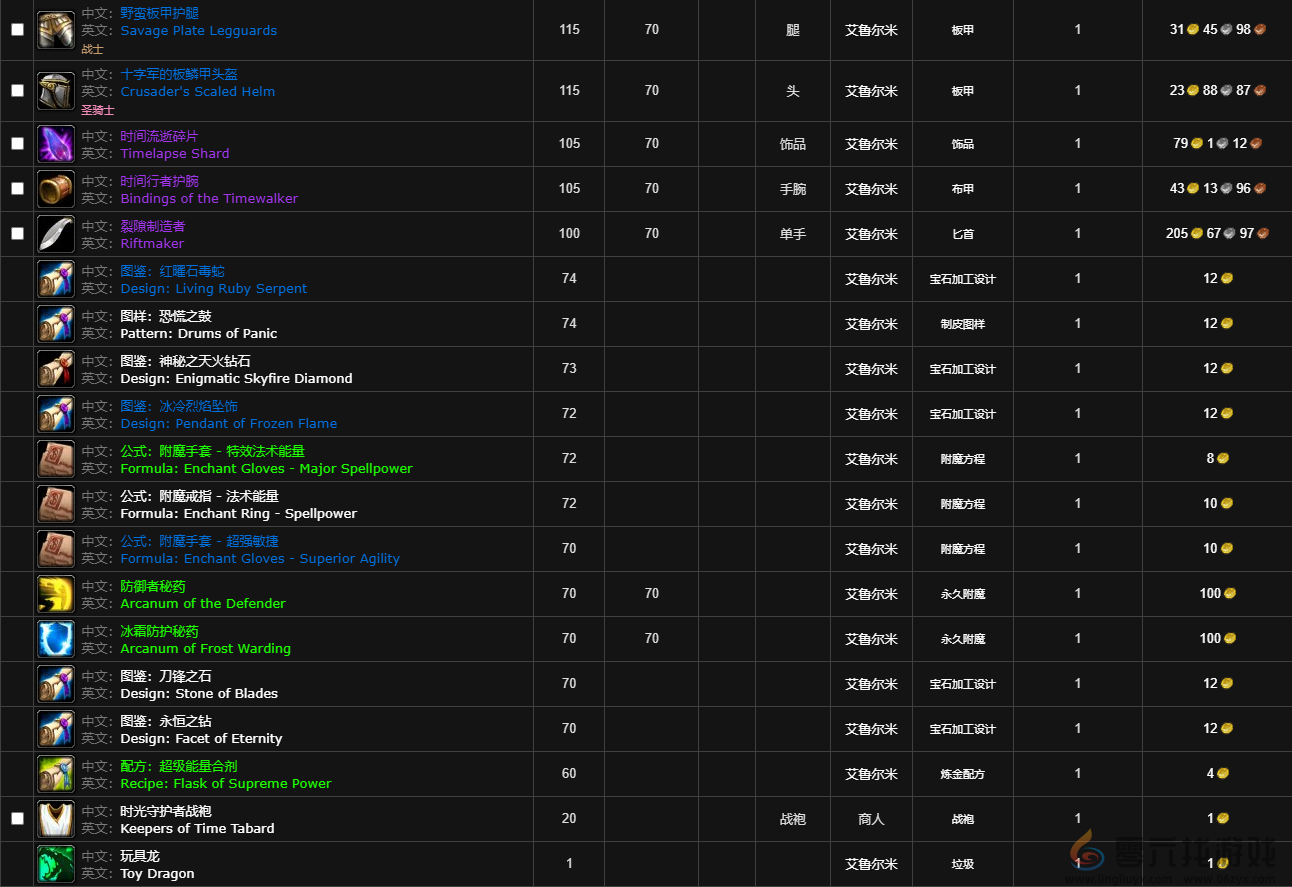Viewport: 1292px width, 887px height.
Task: Click the Arcanum of Frost Warding icon
Action: (x=56, y=639)
